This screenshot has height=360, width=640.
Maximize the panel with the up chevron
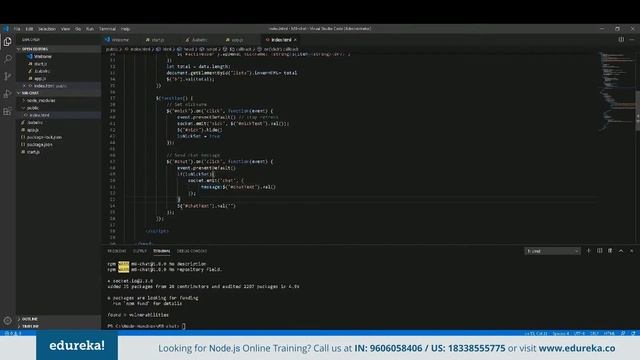[x=621, y=251]
